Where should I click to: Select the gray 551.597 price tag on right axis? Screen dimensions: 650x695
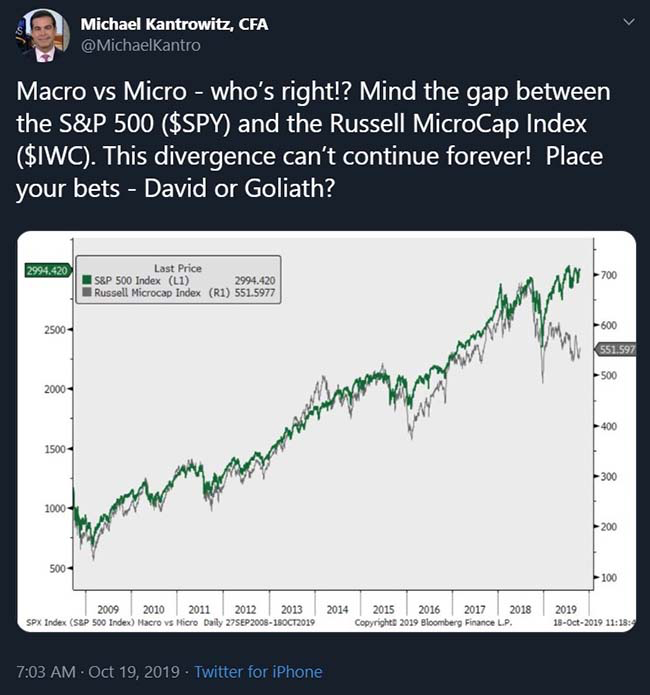(x=615, y=350)
